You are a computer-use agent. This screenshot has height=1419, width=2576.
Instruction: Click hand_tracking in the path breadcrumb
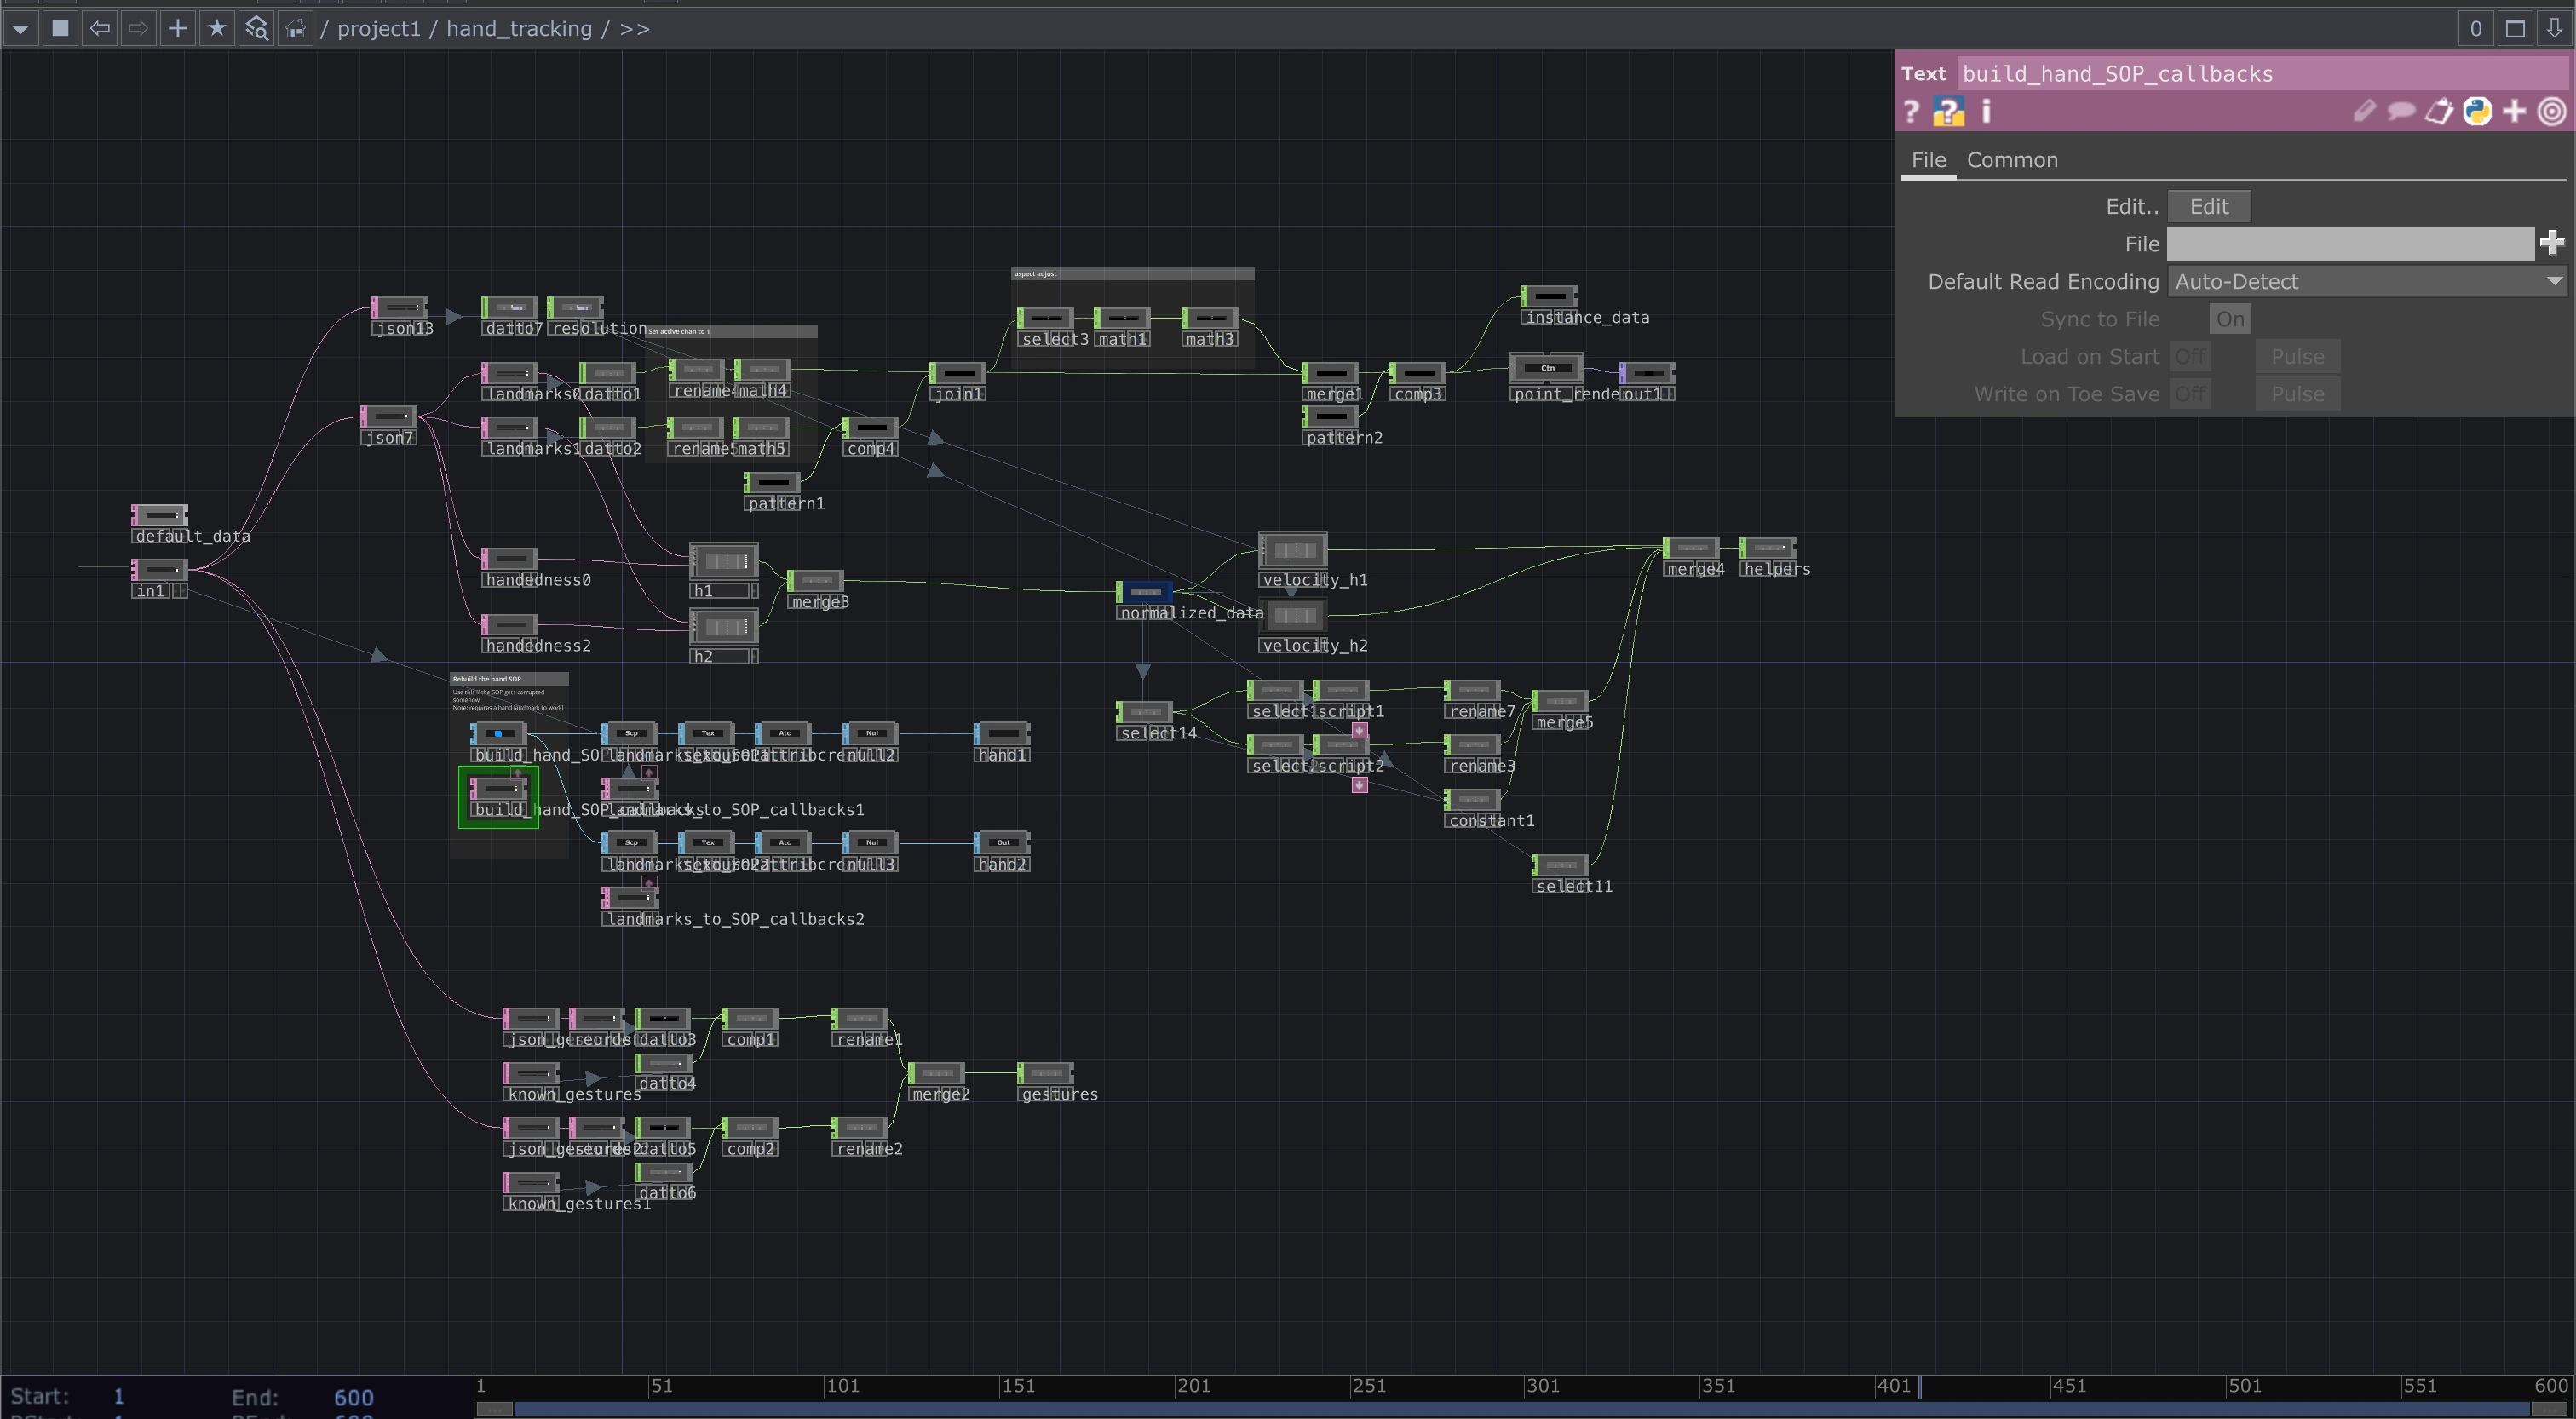pos(518,29)
